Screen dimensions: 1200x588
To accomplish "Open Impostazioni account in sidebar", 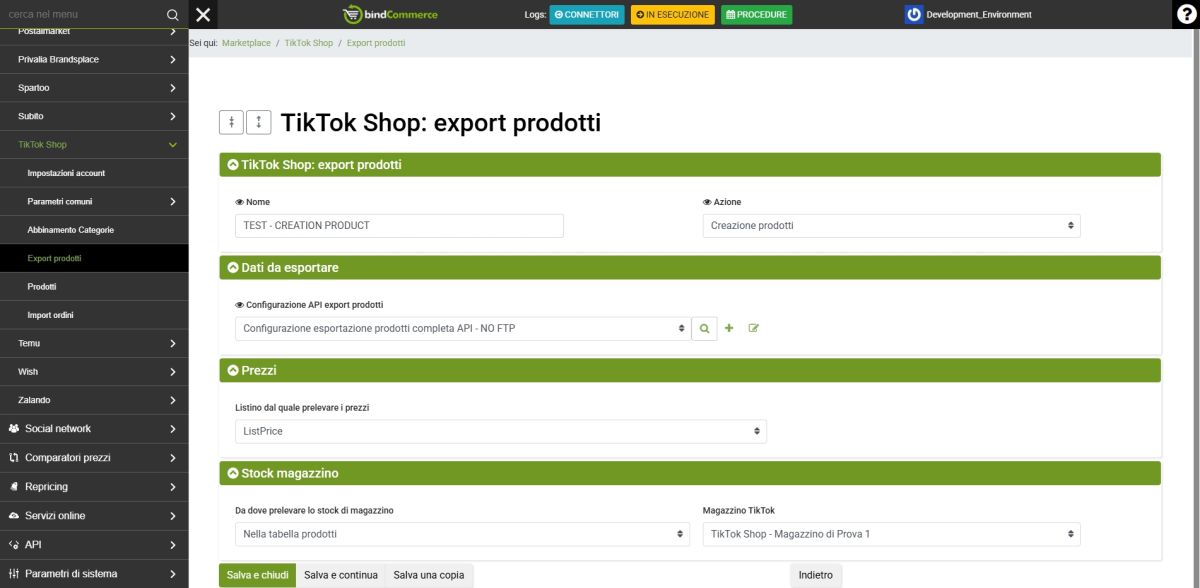I will point(94,173).
